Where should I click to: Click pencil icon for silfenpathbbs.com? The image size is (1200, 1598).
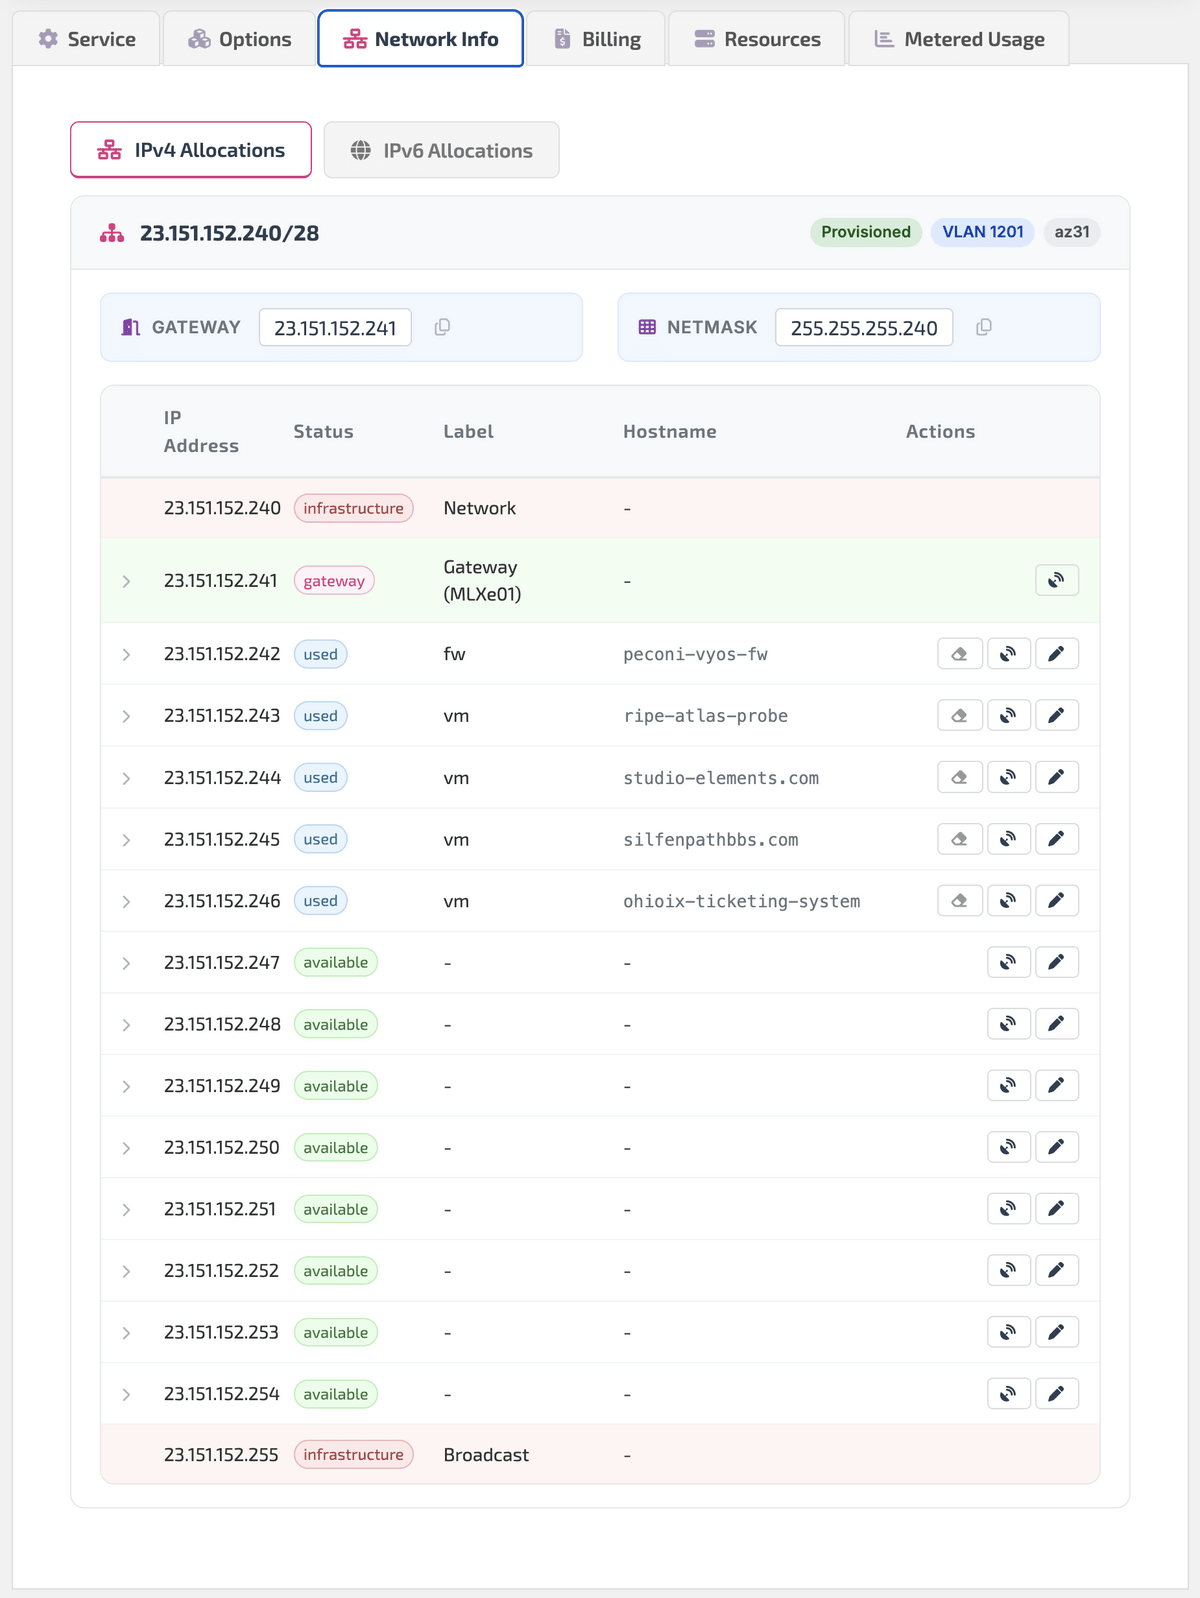tap(1057, 839)
